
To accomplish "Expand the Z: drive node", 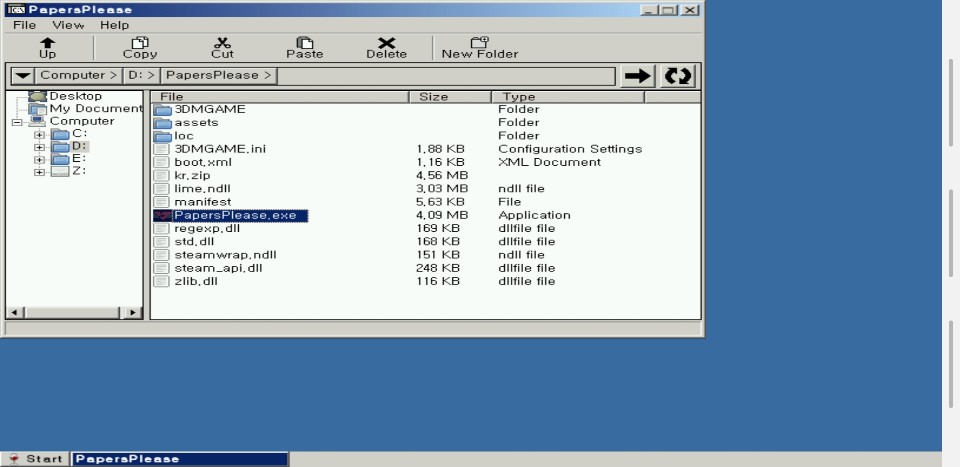I will click(x=39, y=172).
